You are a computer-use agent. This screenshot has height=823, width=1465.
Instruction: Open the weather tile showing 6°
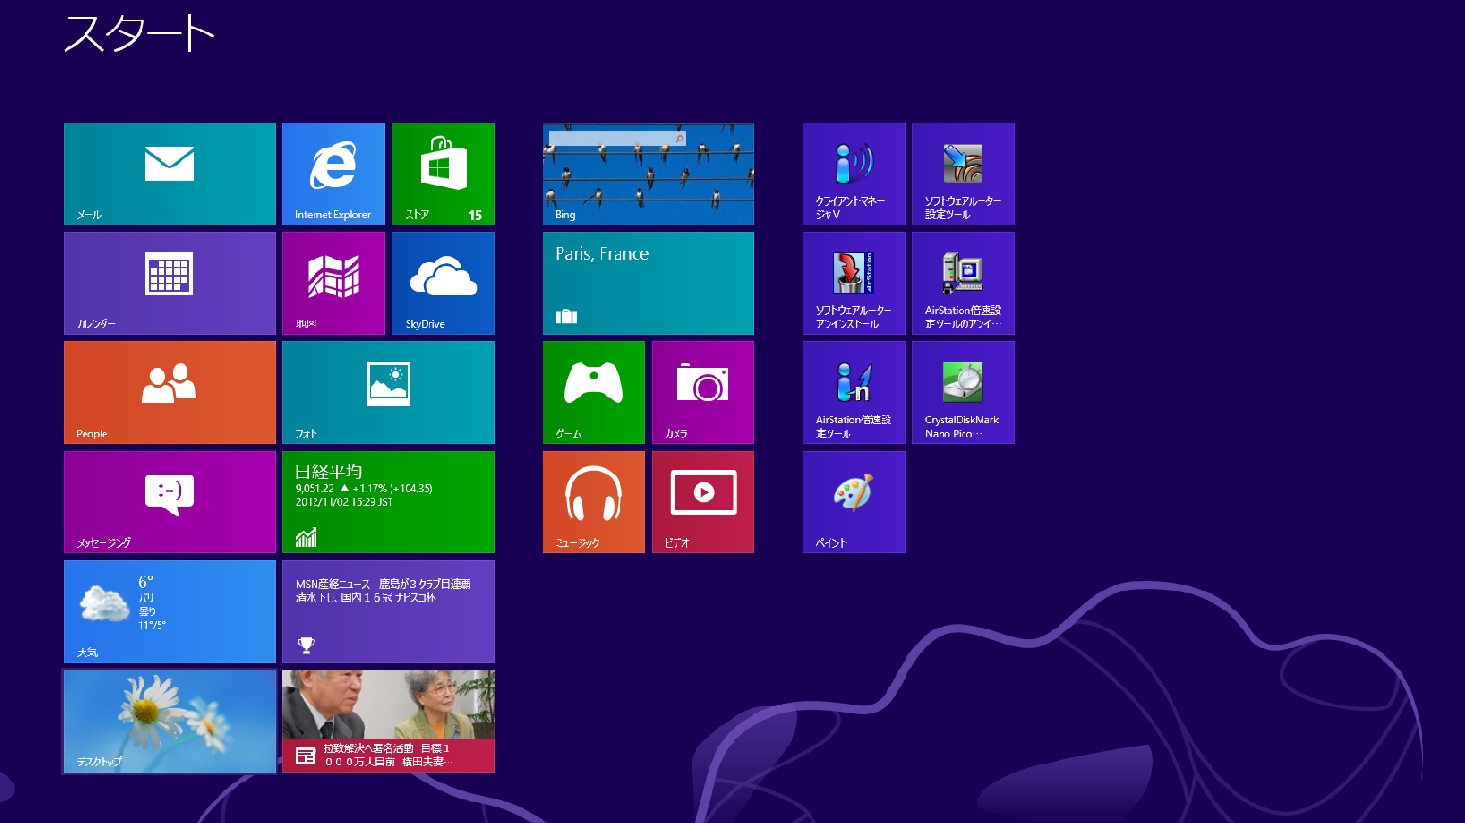coord(169,611)
